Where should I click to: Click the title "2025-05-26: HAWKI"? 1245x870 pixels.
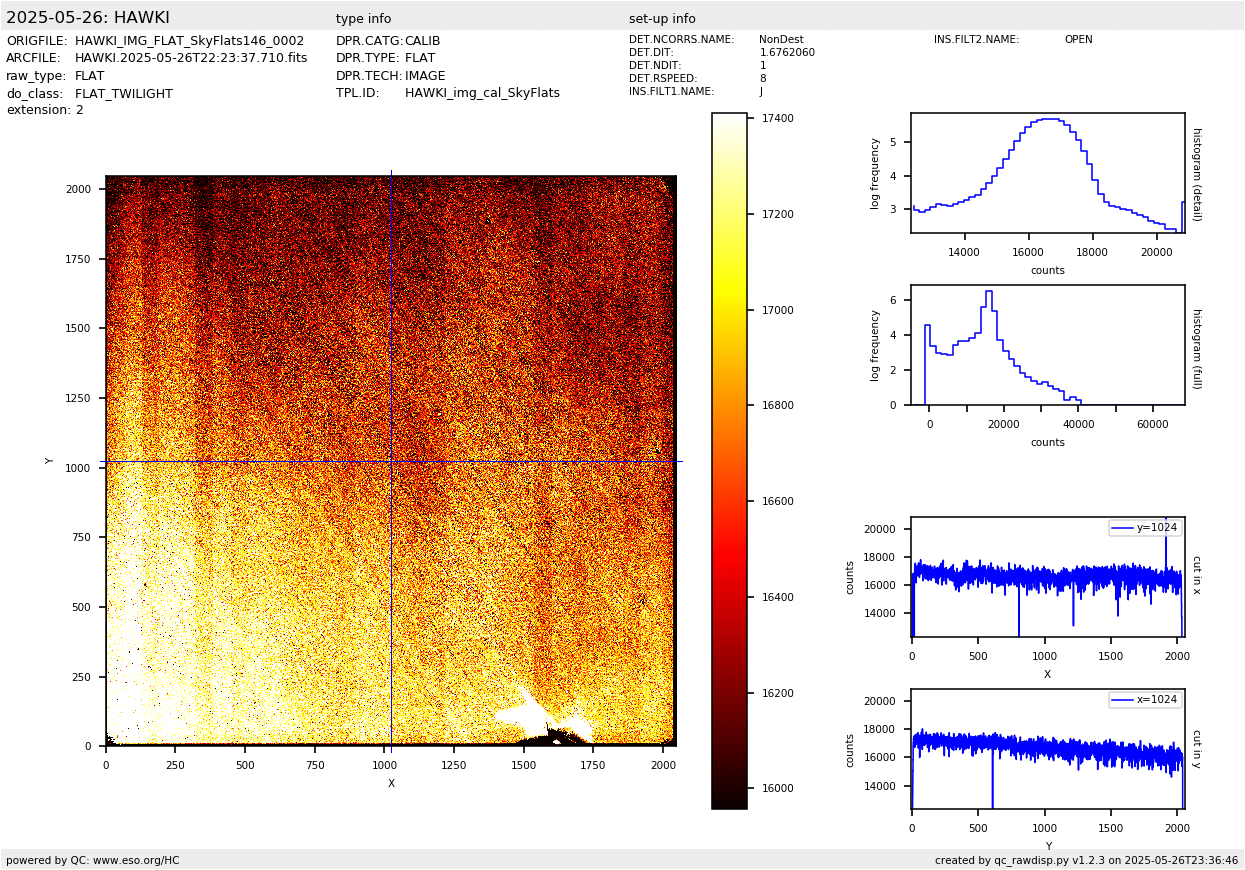point(88,18)
